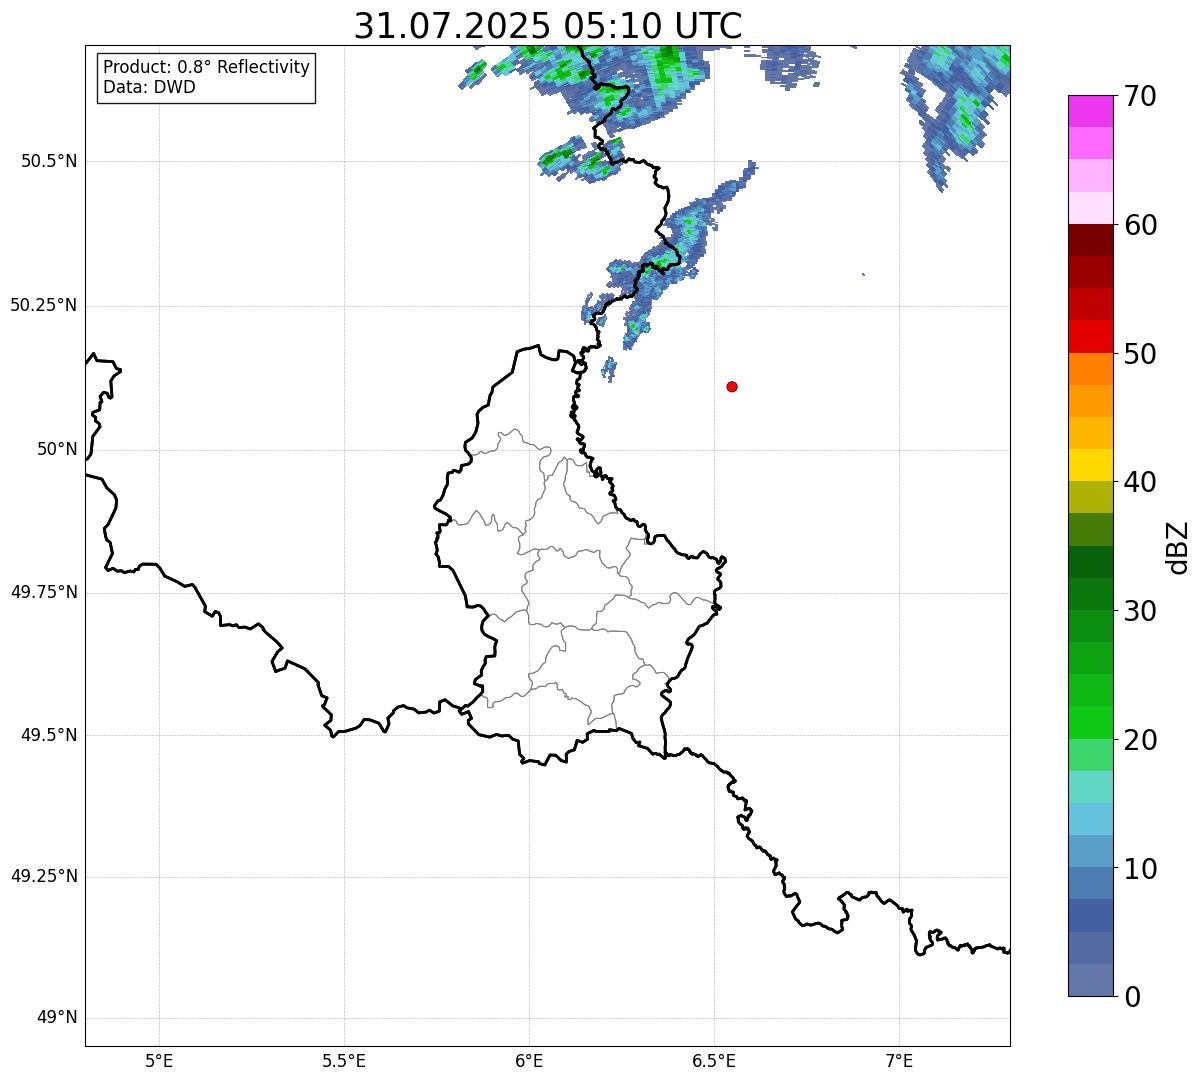The image size is (1202, 1081).
Task: Click the bright red swatch just above 50 dBZ
Action: tap(1090, 337)
